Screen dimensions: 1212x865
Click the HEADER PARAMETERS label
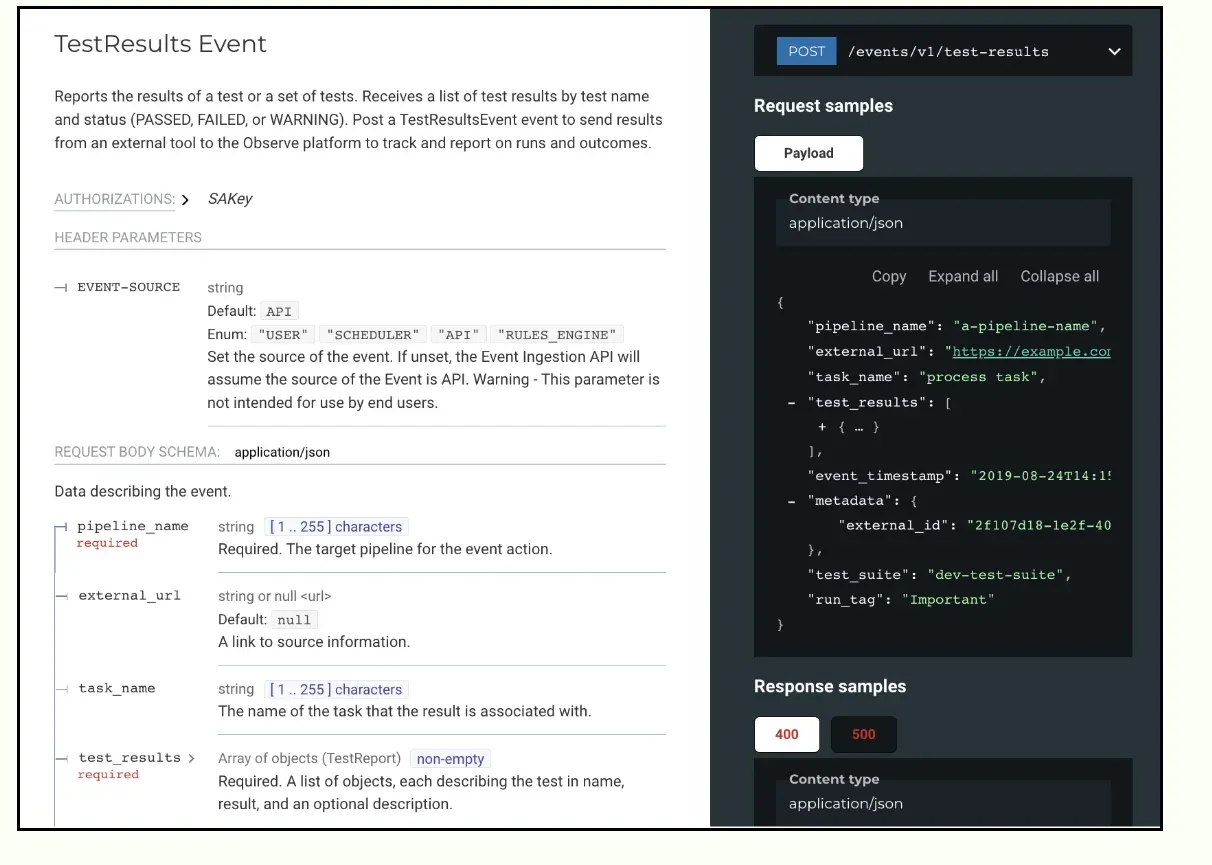tap(128, 237)
